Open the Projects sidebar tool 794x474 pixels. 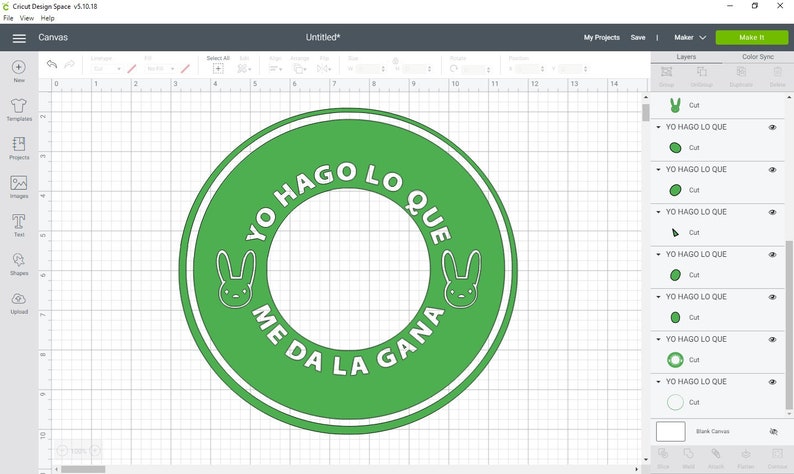click(x=19, y=148)
